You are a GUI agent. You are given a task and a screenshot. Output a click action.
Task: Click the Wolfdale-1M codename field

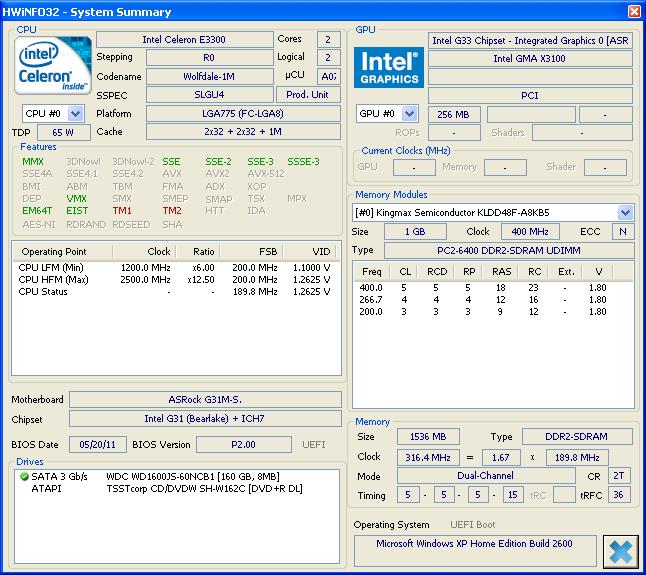click(209, 77)
